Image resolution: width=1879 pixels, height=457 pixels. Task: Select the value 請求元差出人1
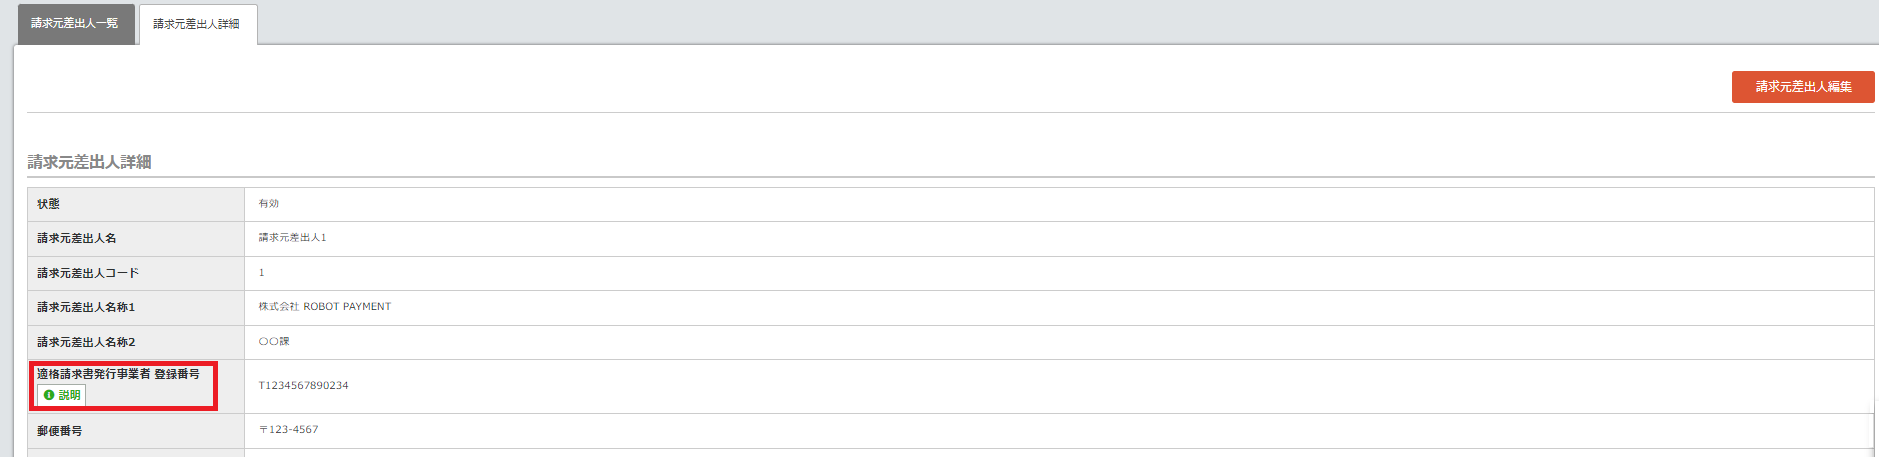coord(293,238)
